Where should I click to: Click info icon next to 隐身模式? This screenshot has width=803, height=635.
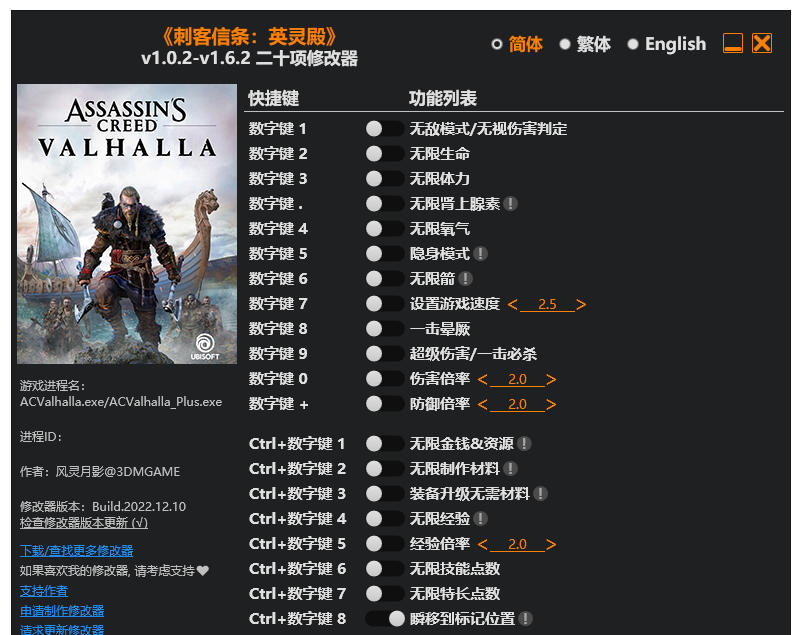pyautogui.click(x=480, y=253)
